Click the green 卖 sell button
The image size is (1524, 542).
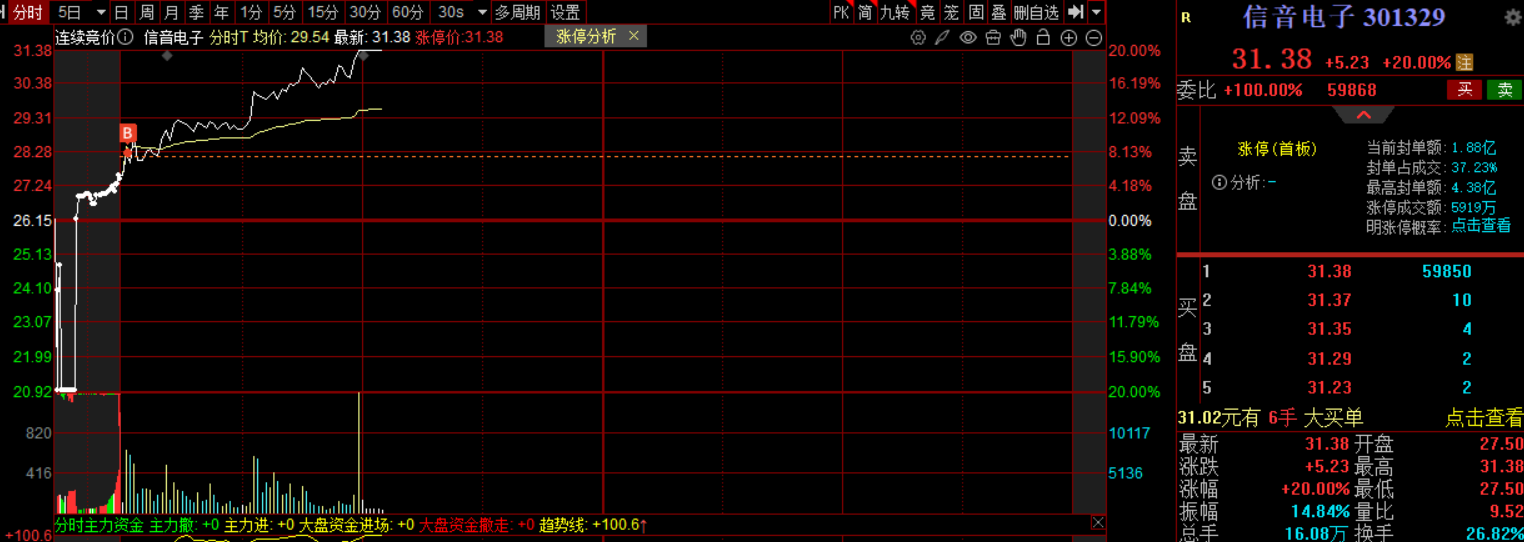(1504, 90)
